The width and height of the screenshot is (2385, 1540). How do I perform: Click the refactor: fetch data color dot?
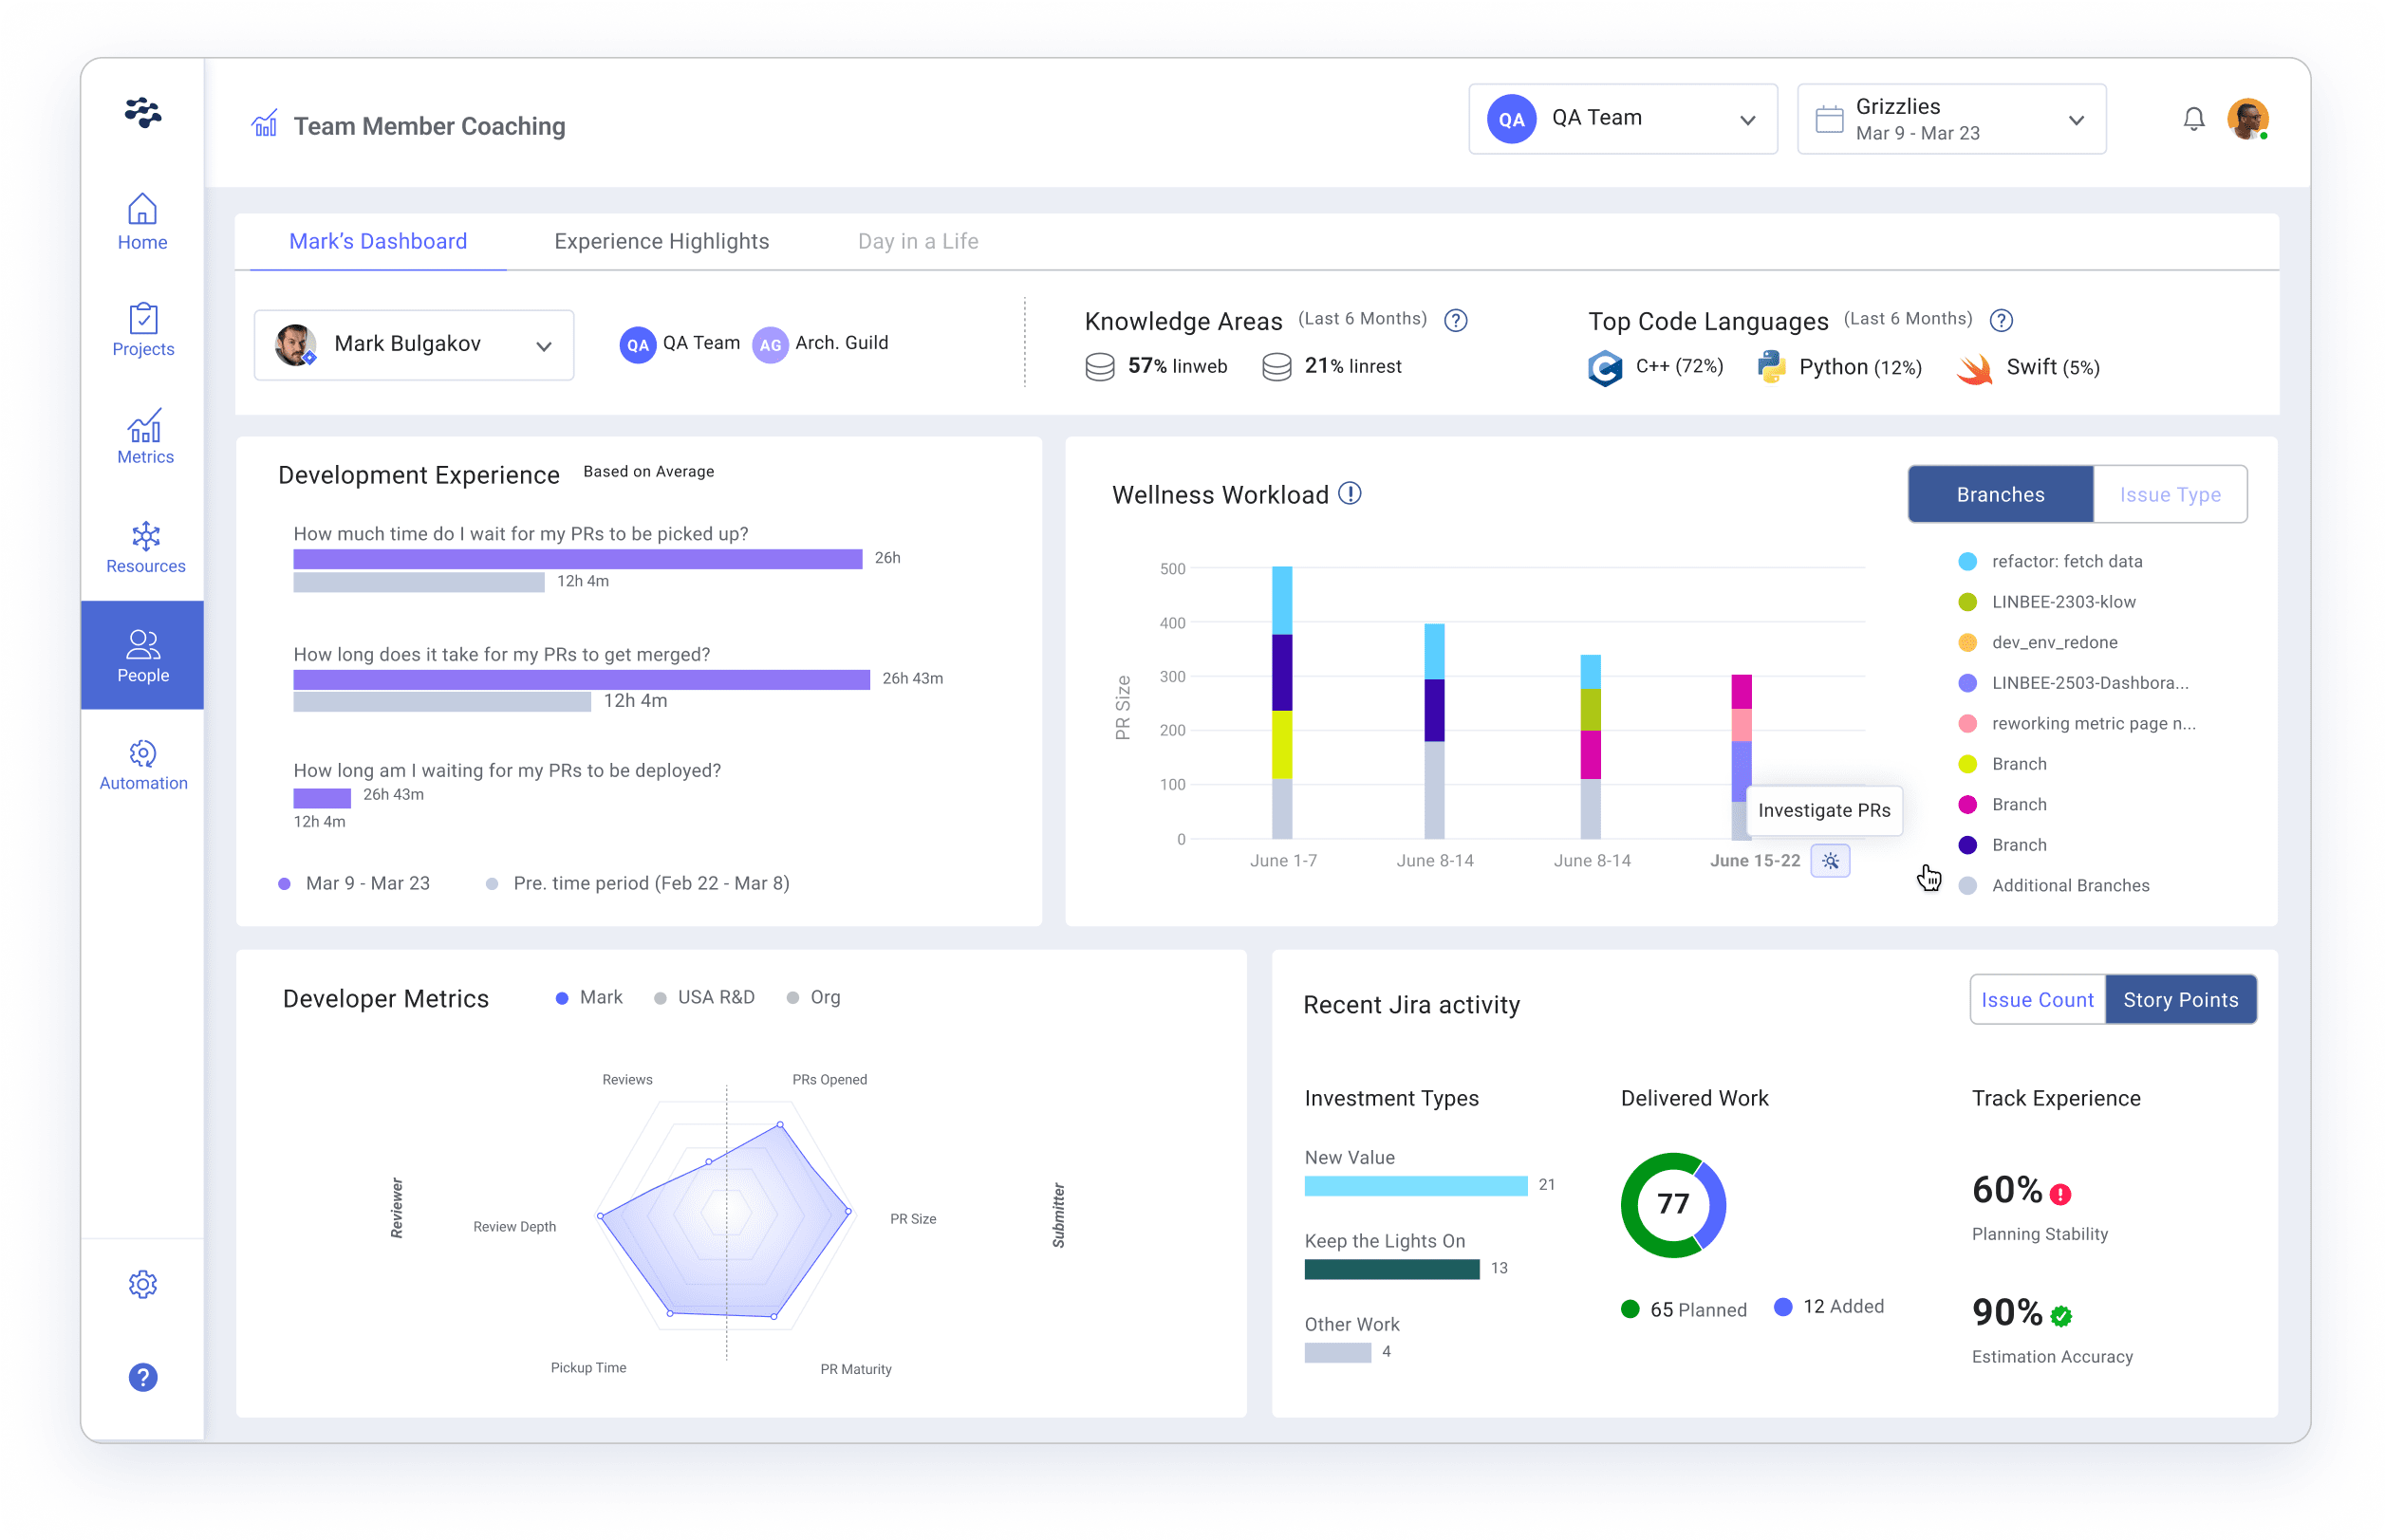[1968, 561]
